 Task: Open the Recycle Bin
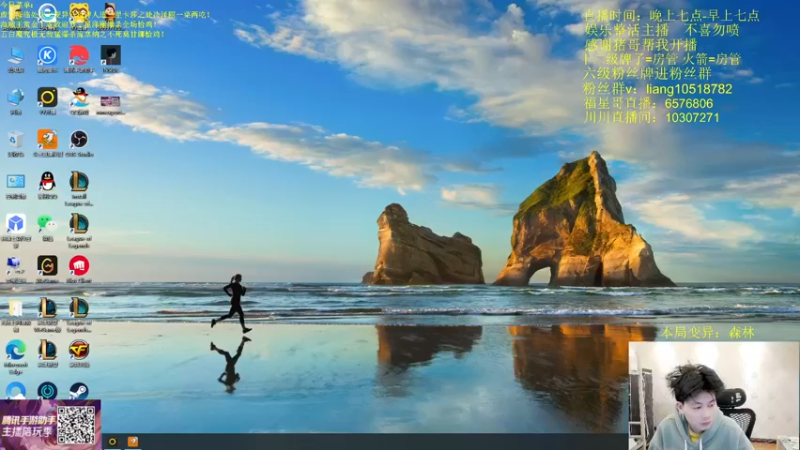pos(15,140)
